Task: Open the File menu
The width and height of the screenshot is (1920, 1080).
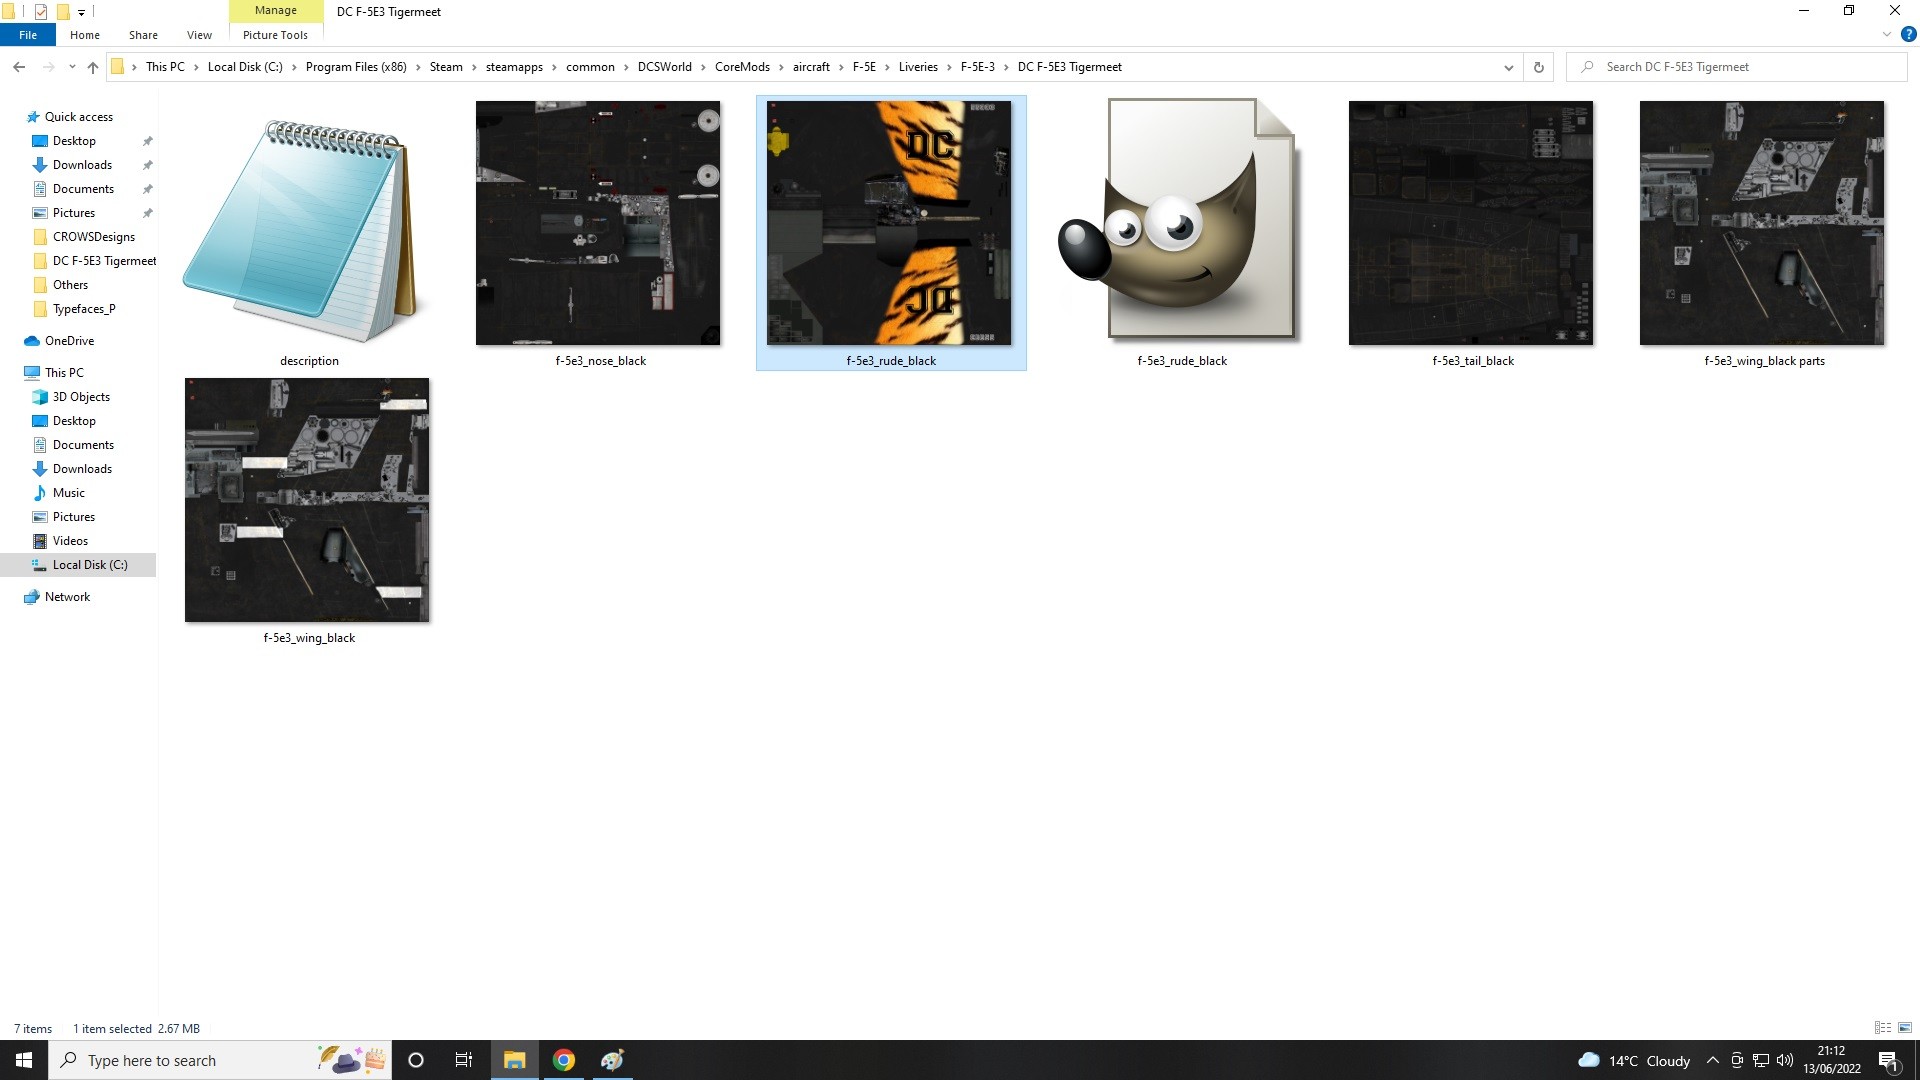Action: [28, 35]
